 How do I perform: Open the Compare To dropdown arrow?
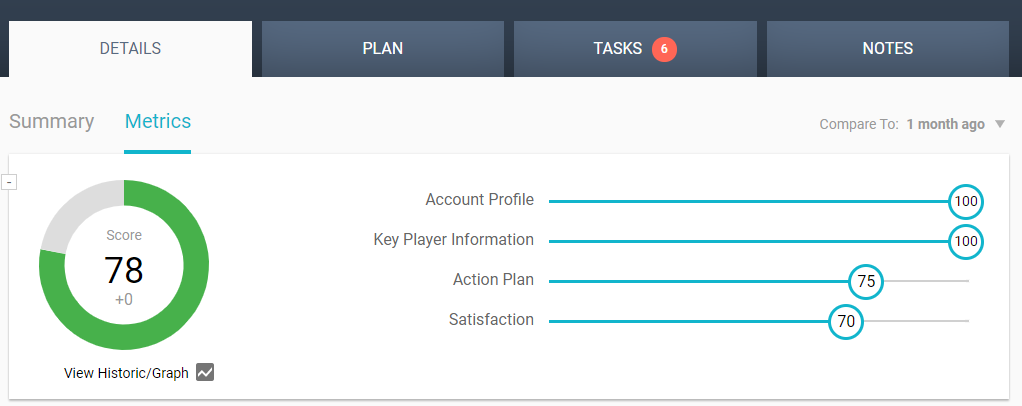(999, 125)
